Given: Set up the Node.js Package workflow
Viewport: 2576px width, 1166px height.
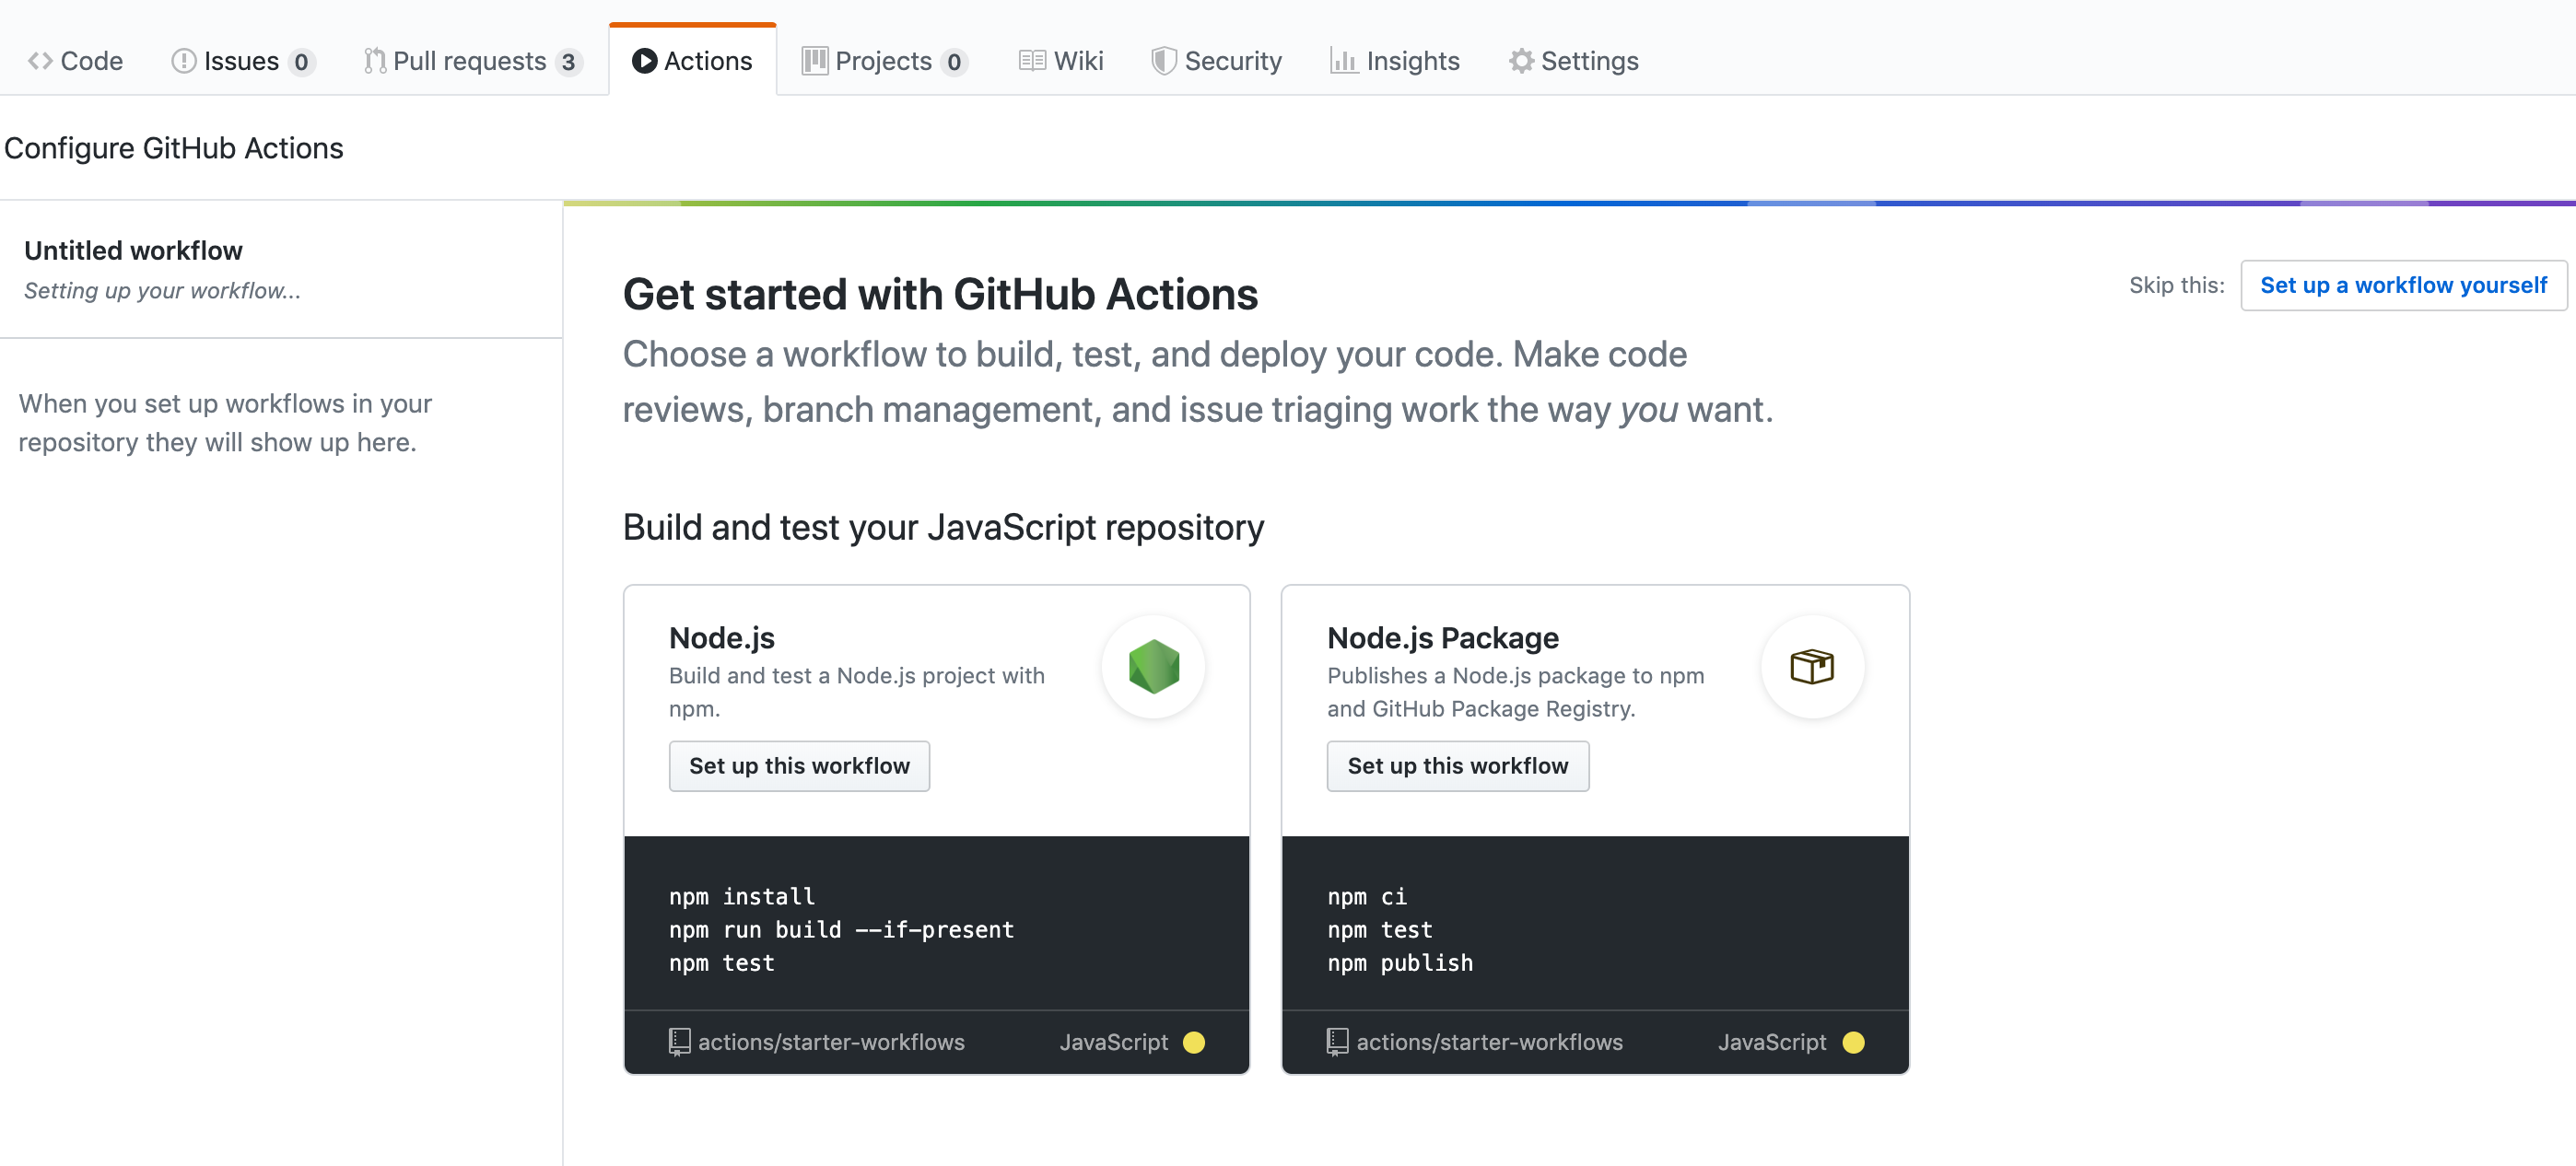Looking at the screenshot, I should click(1457, 766).
